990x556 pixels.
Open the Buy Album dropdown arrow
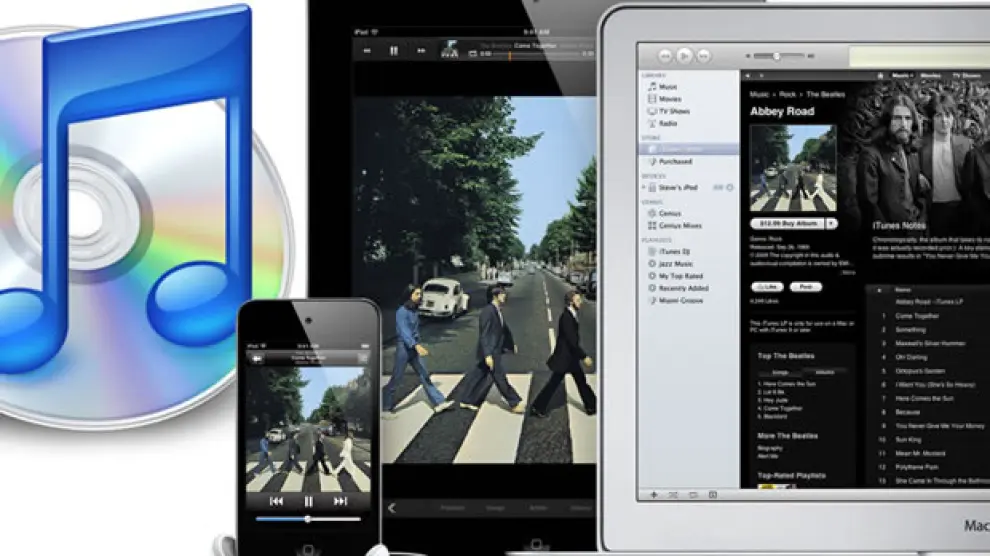[829, 225]
